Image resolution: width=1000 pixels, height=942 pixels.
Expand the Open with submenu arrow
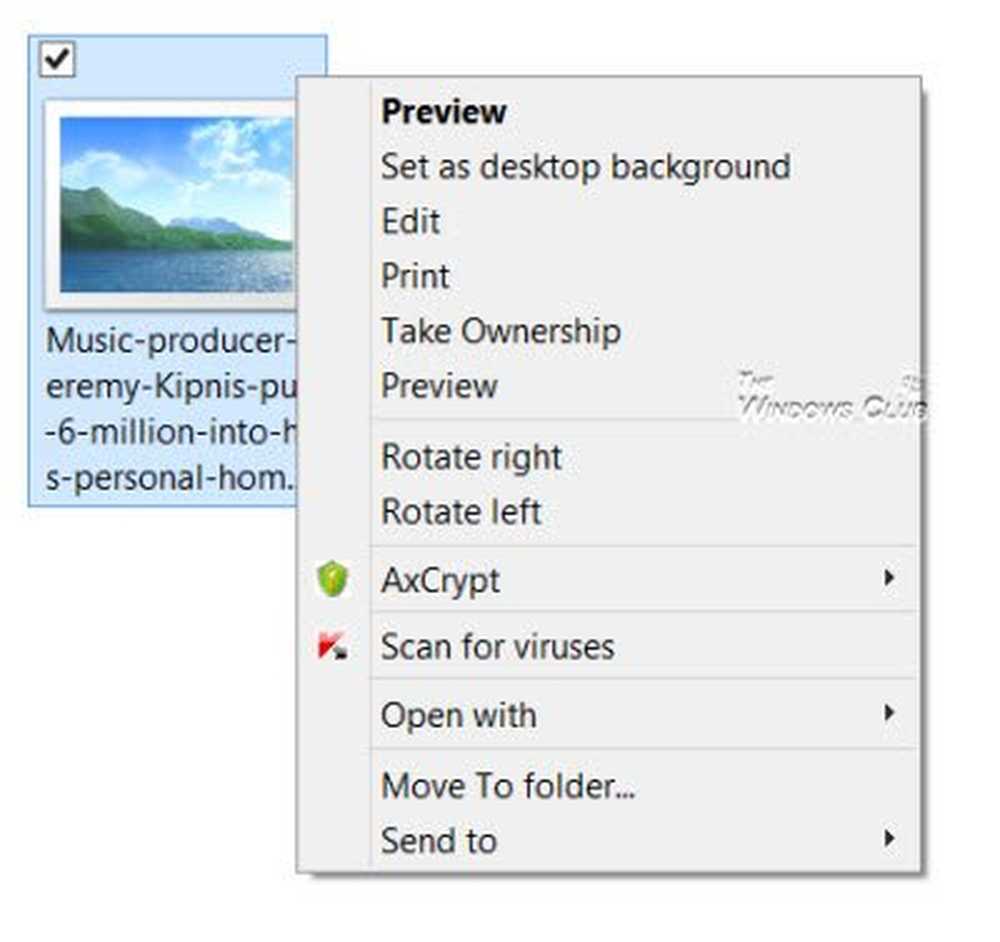888,714
